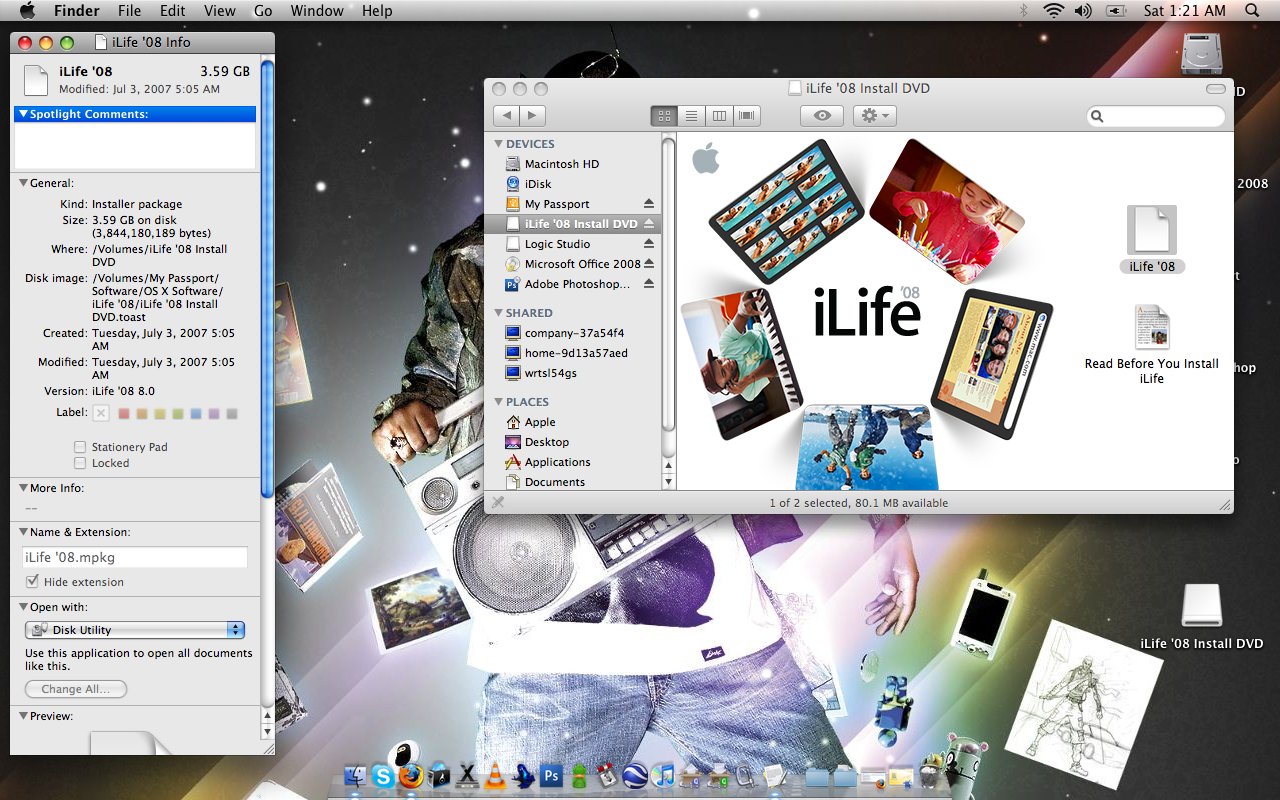Screen dimensions: 1280x800
Task: Open the Go menu
Action: pos(263,10)
